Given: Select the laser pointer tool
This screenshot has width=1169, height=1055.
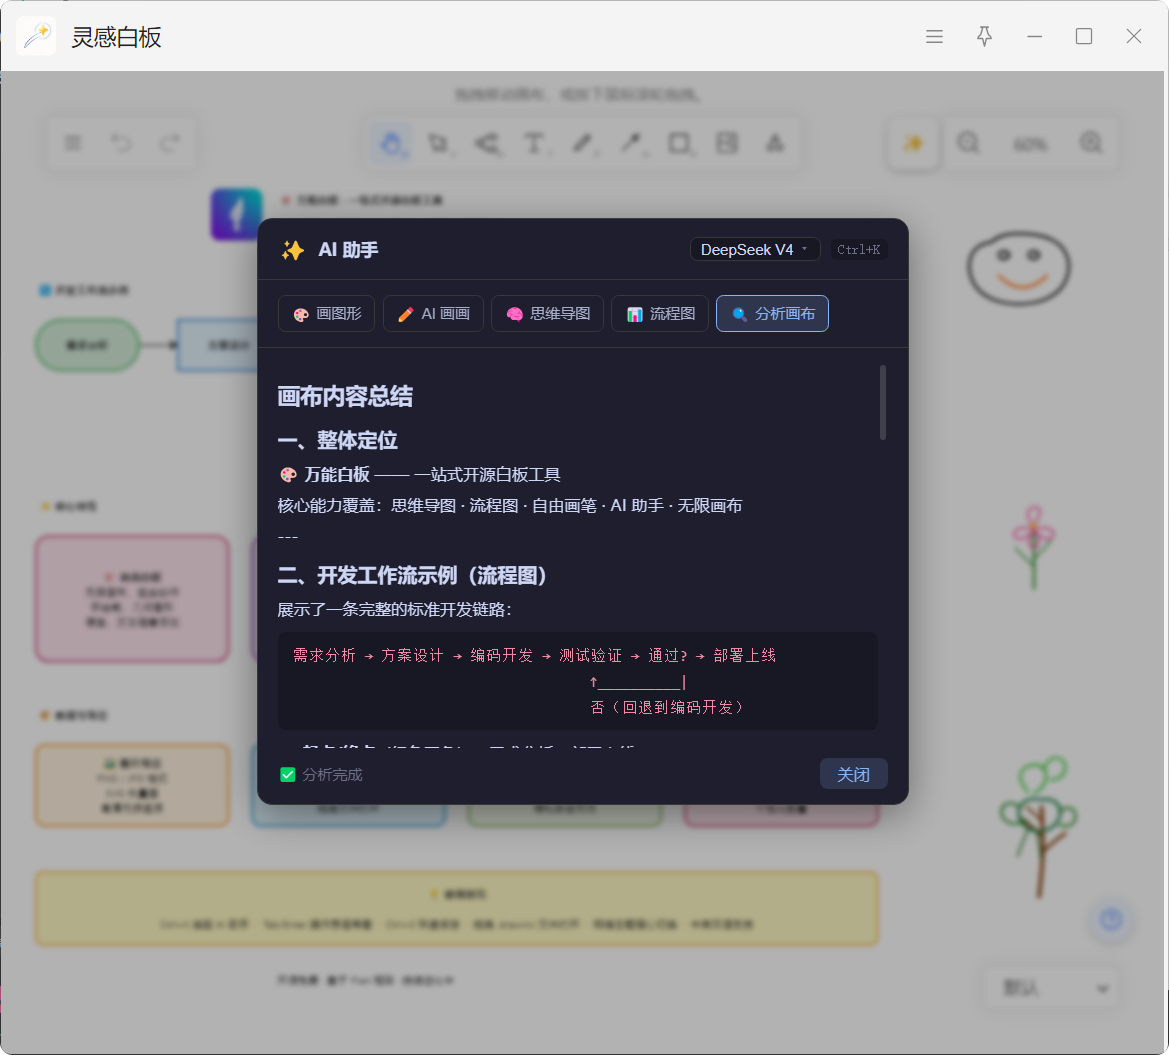Looking at the screenshot, I should [x=632, y=143].
